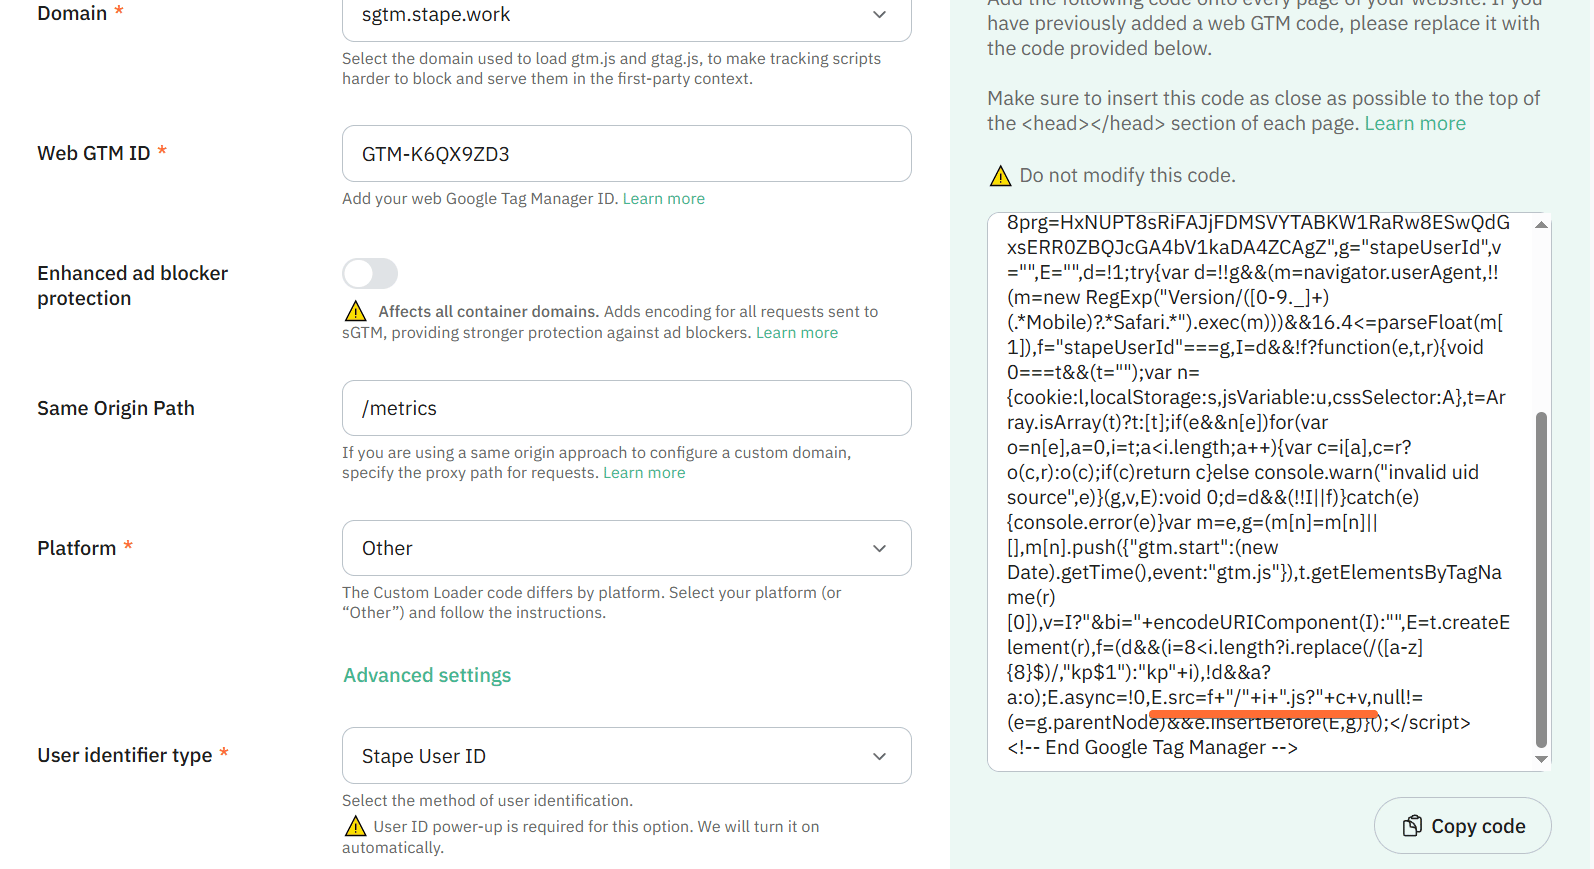Open Learn more link about head section
Viewport: 1594px width, 869px height.
(1415, 124)
